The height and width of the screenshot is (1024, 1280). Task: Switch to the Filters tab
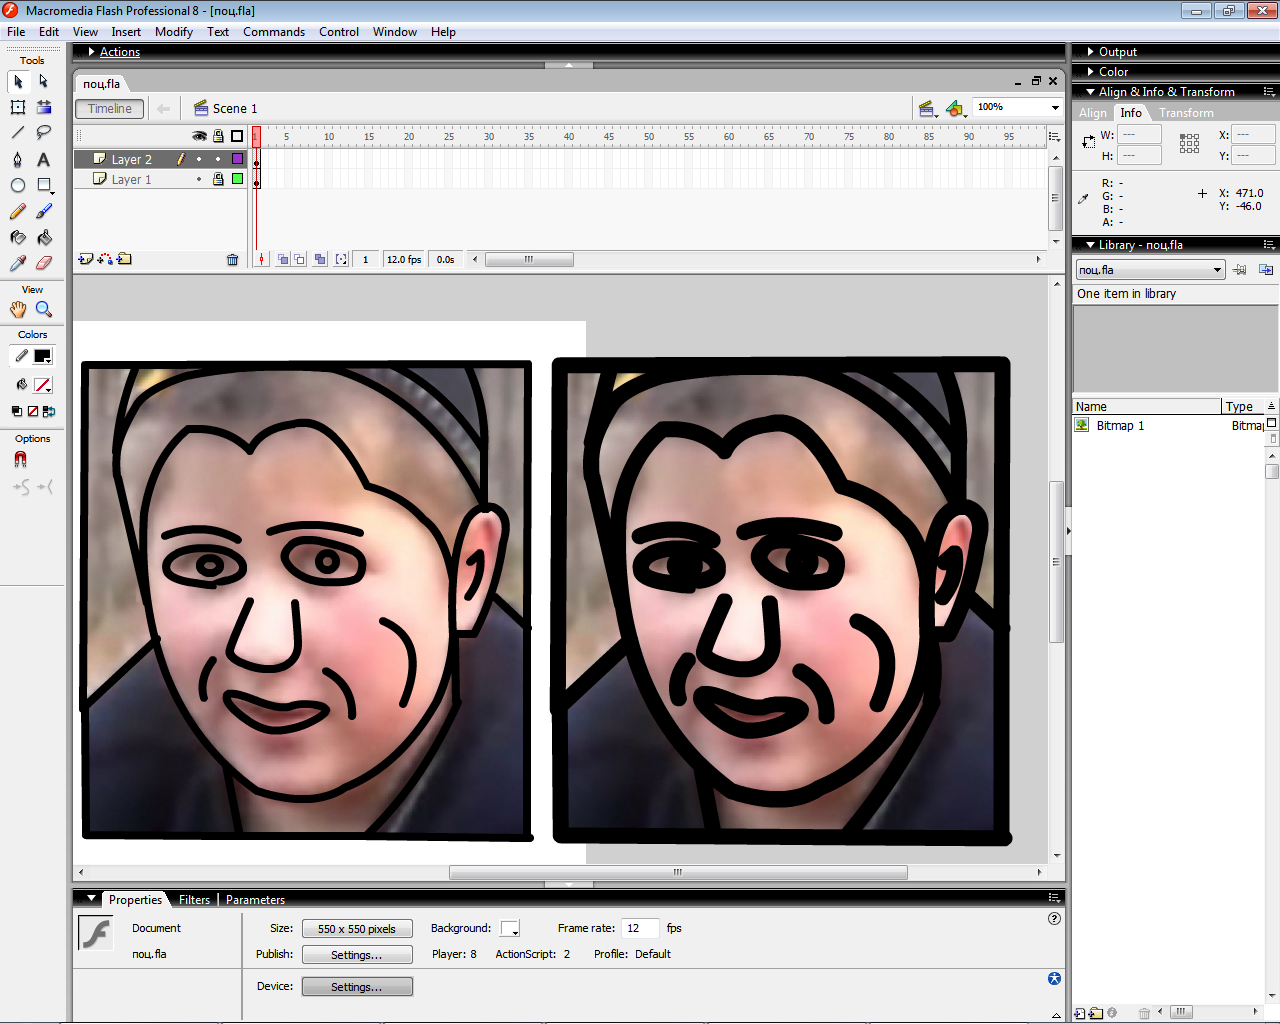coord(194,900)
